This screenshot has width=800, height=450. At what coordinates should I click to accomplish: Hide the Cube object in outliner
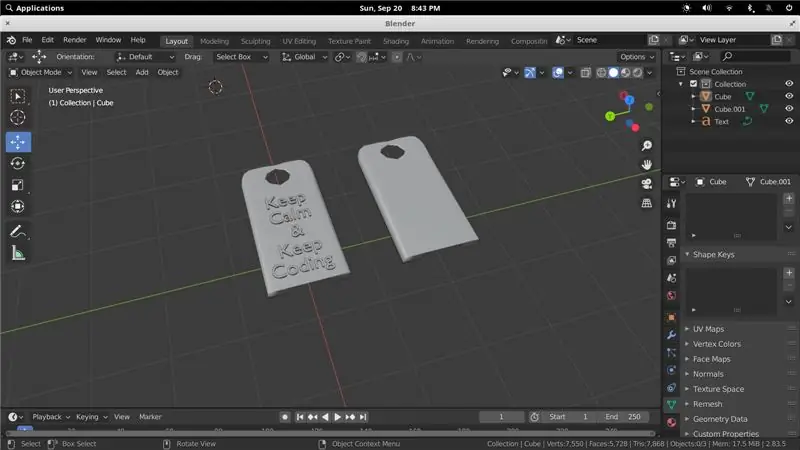click(789, 96)
